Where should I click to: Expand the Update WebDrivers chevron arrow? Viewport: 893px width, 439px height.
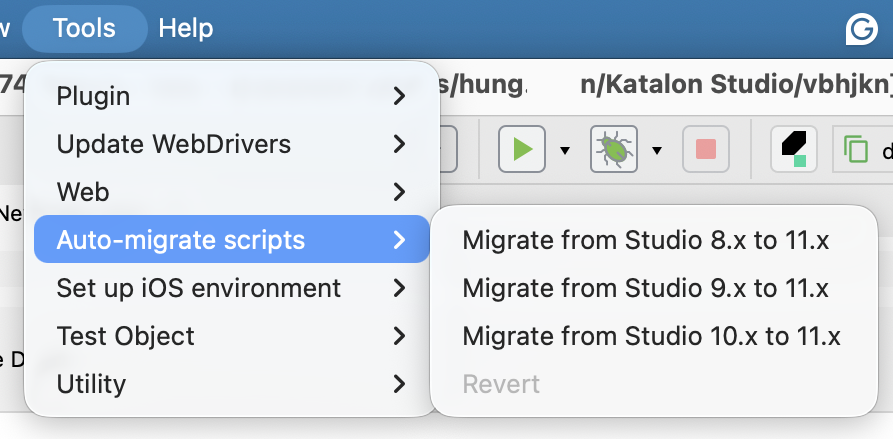click(400, 144)
